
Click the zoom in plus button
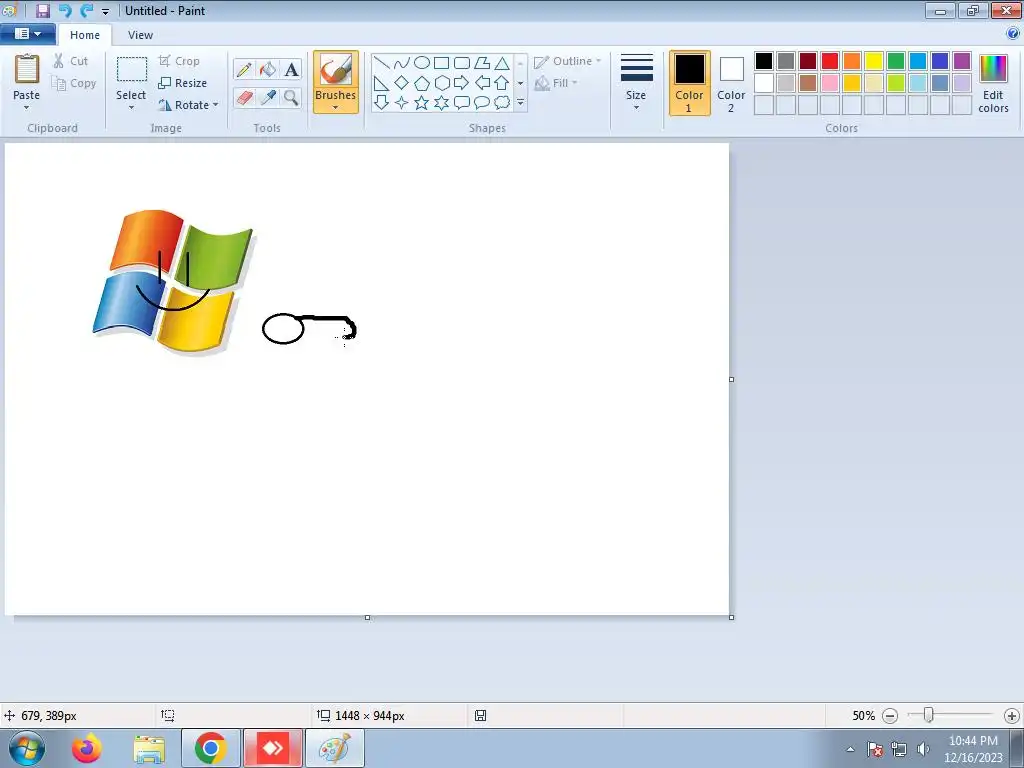[1012, 716]
